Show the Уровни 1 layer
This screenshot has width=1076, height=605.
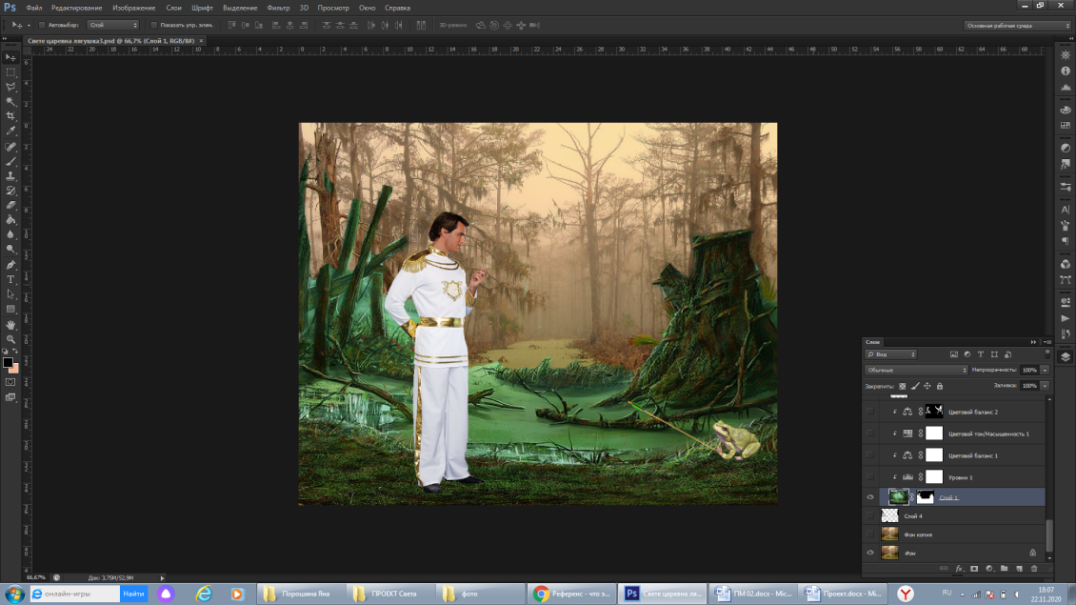(x=870, y=477)
